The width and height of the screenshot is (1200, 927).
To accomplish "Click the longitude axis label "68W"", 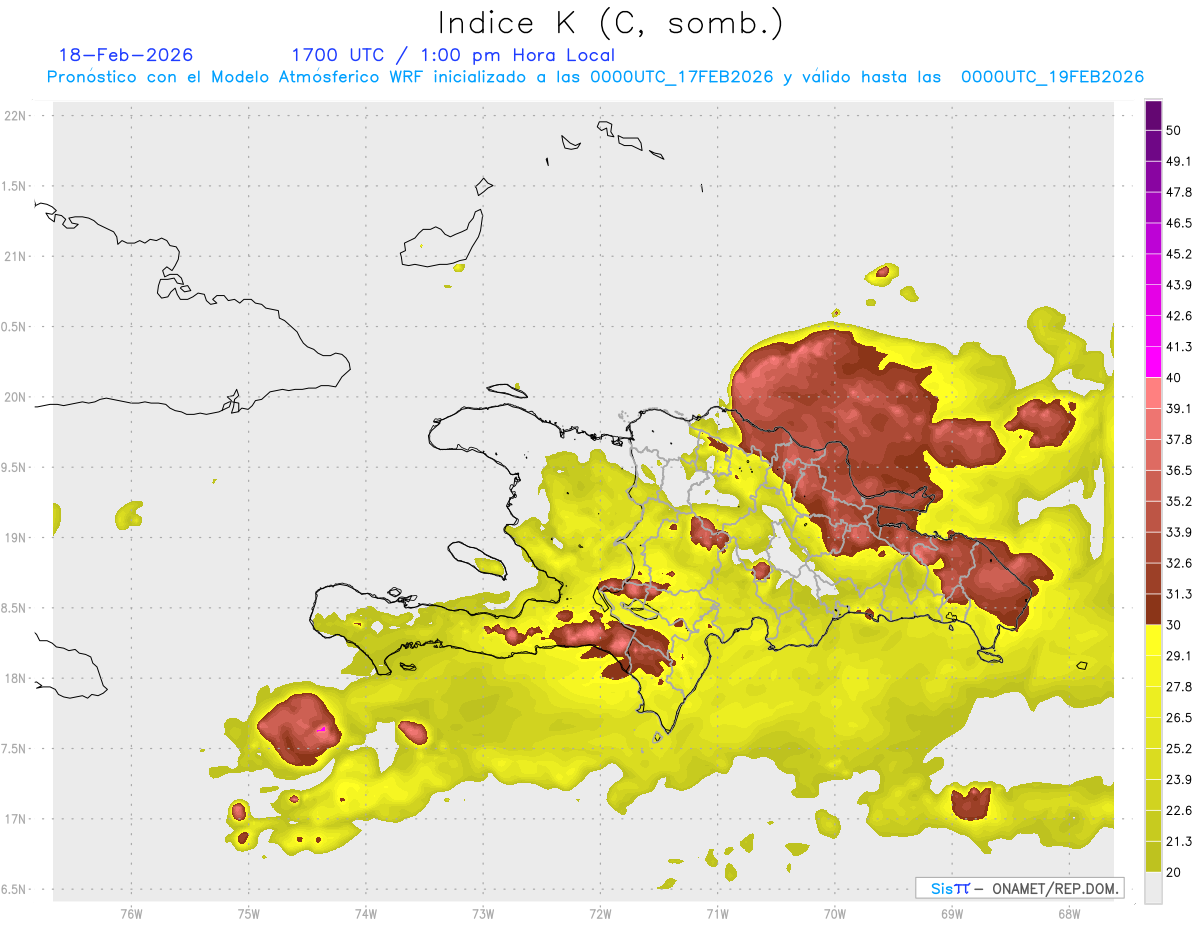I will coord(1068,914).
